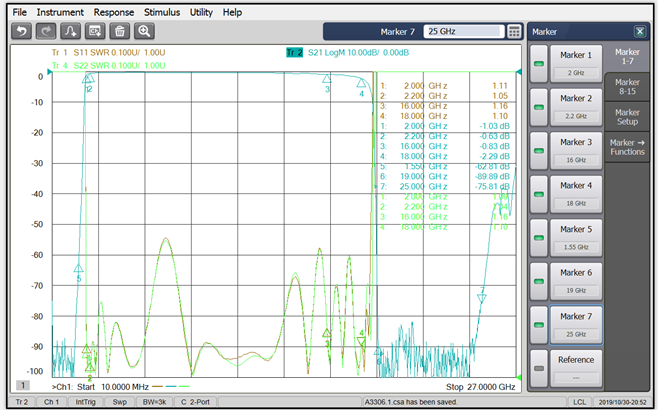Open the Response menu

coord(114,12)
